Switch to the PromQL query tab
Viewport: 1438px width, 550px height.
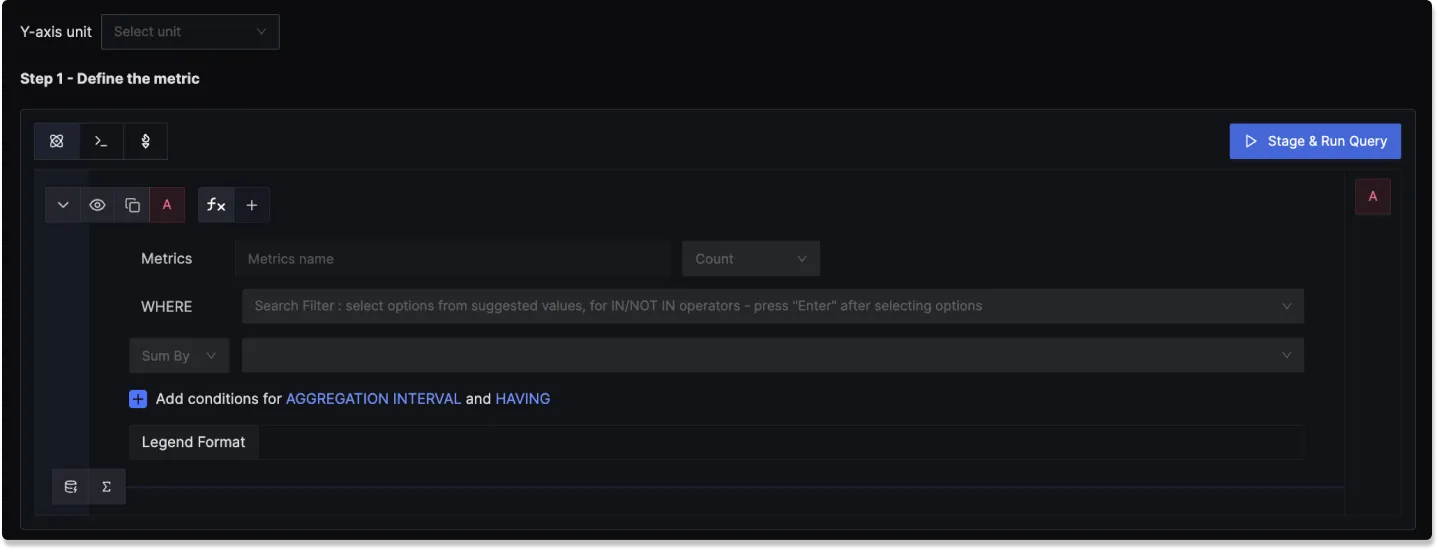coord(145,141)
